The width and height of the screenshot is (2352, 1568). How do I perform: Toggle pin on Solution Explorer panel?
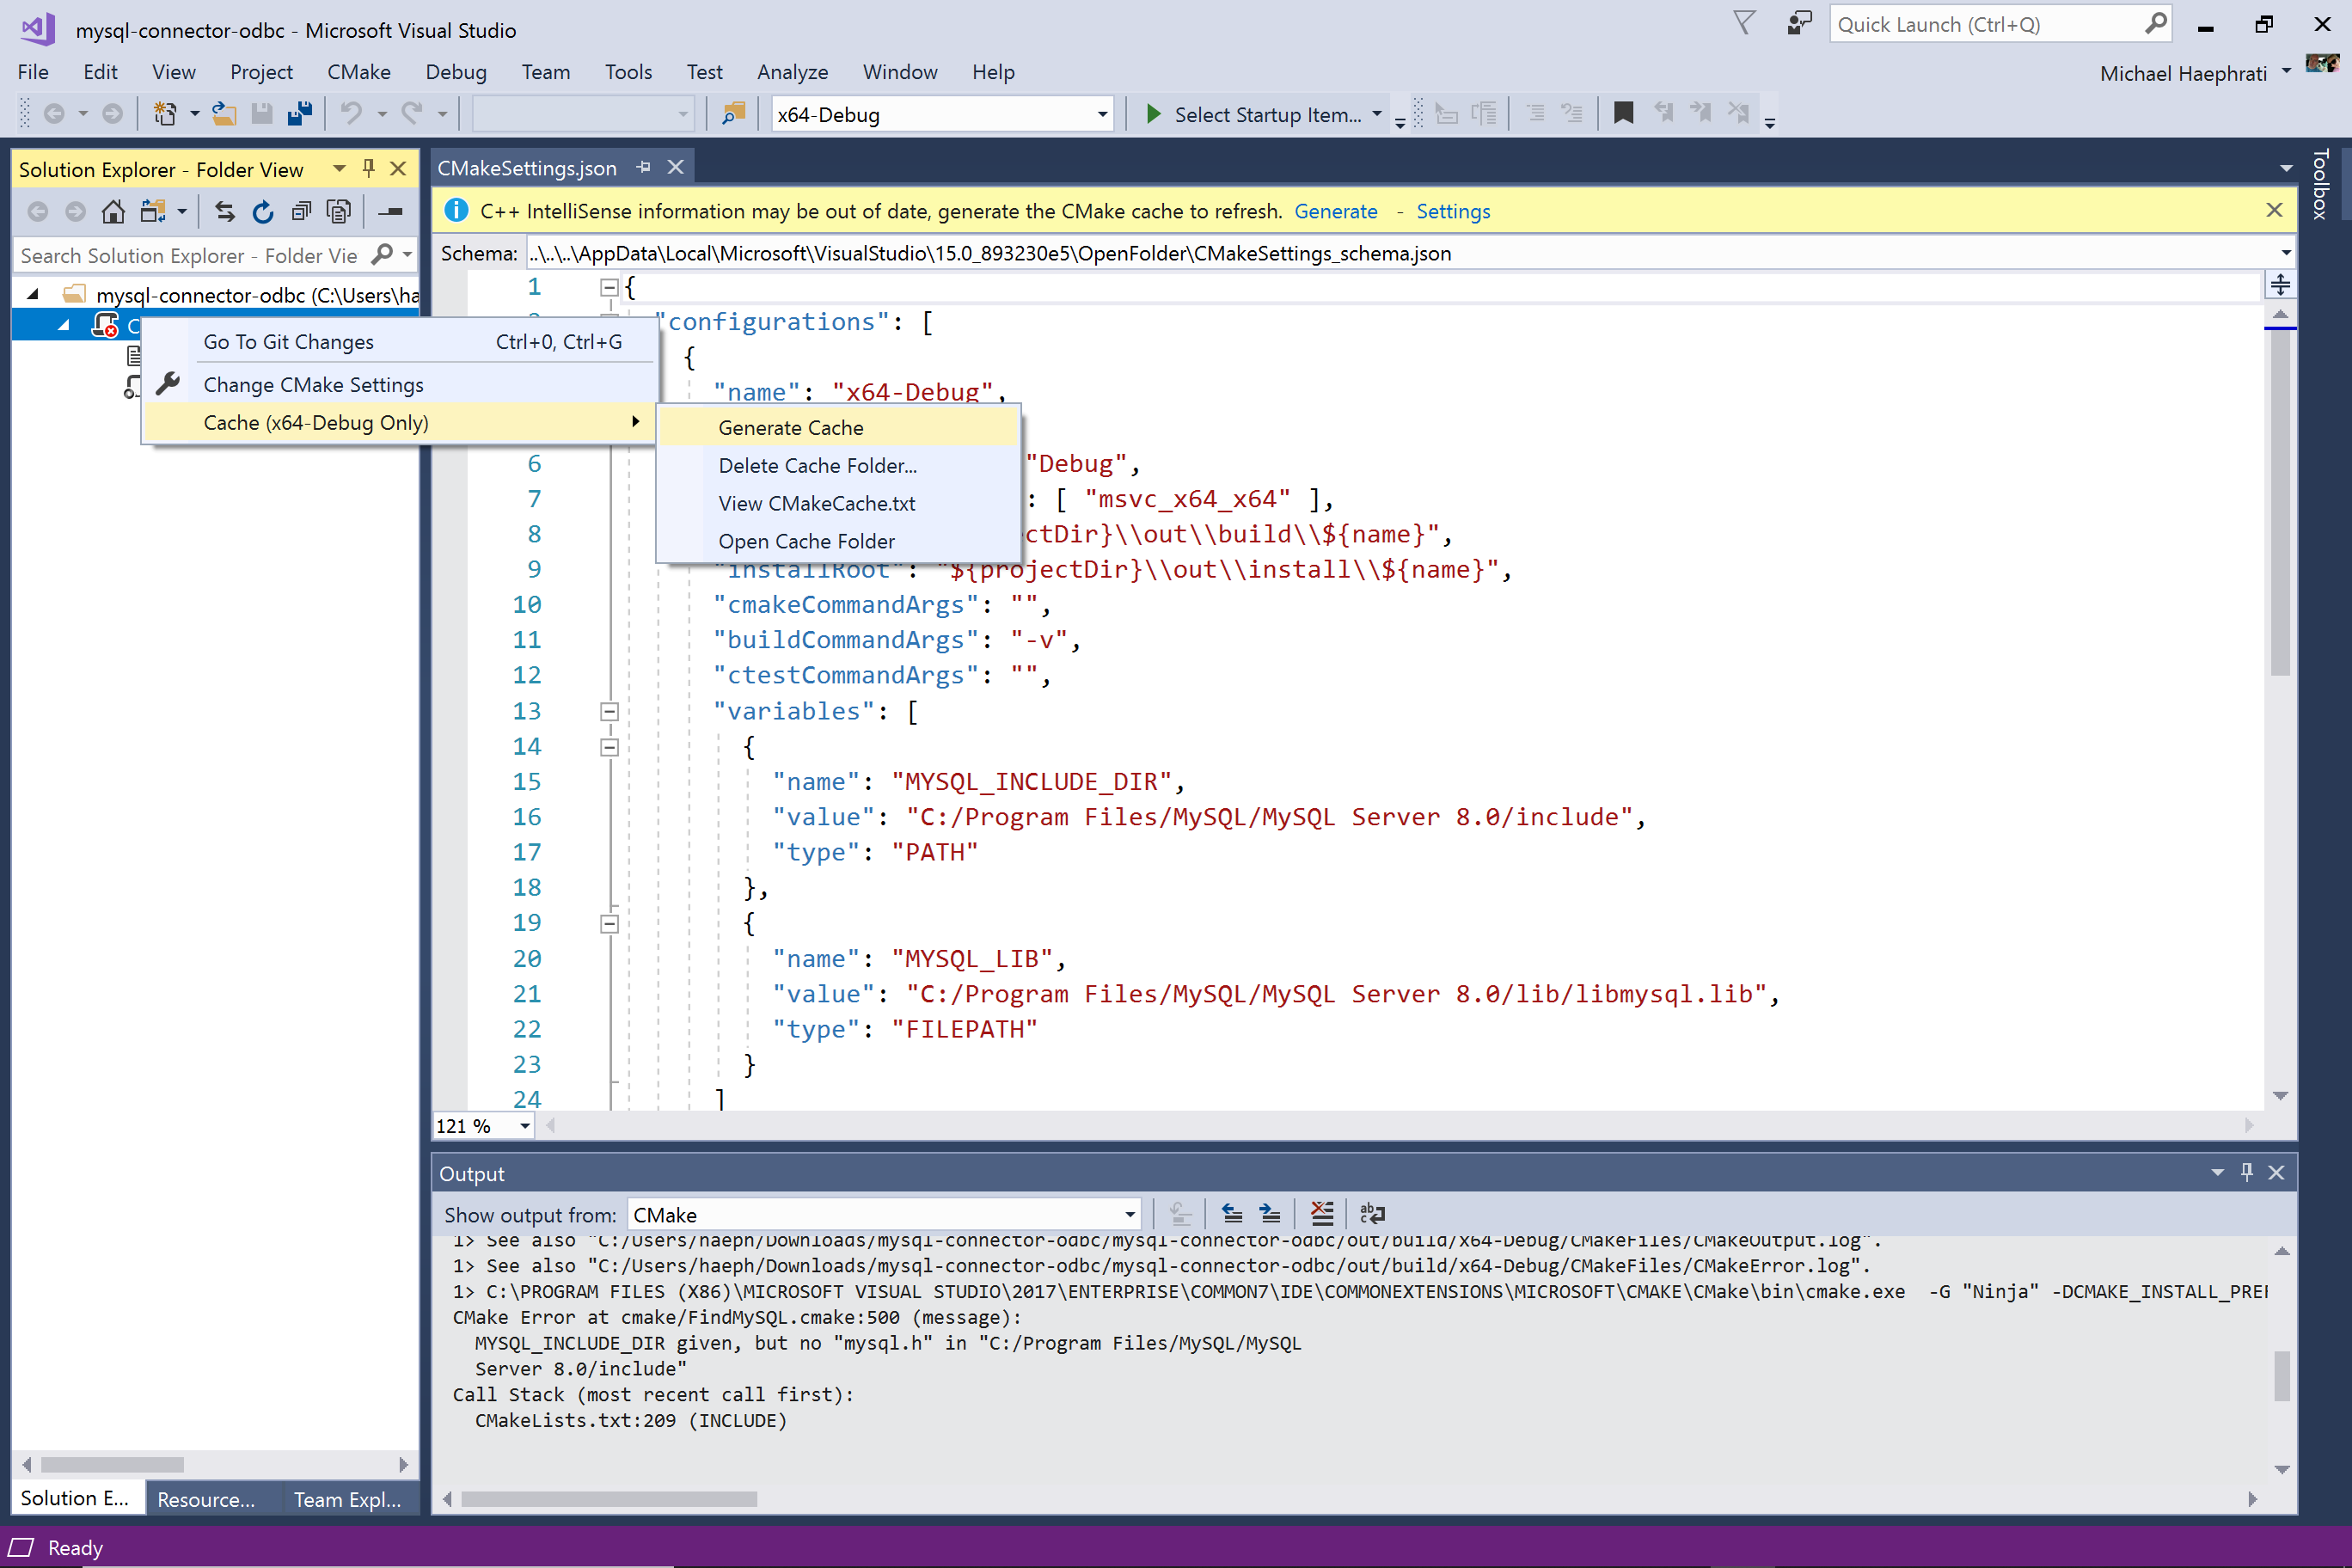(x=369, y=168)
